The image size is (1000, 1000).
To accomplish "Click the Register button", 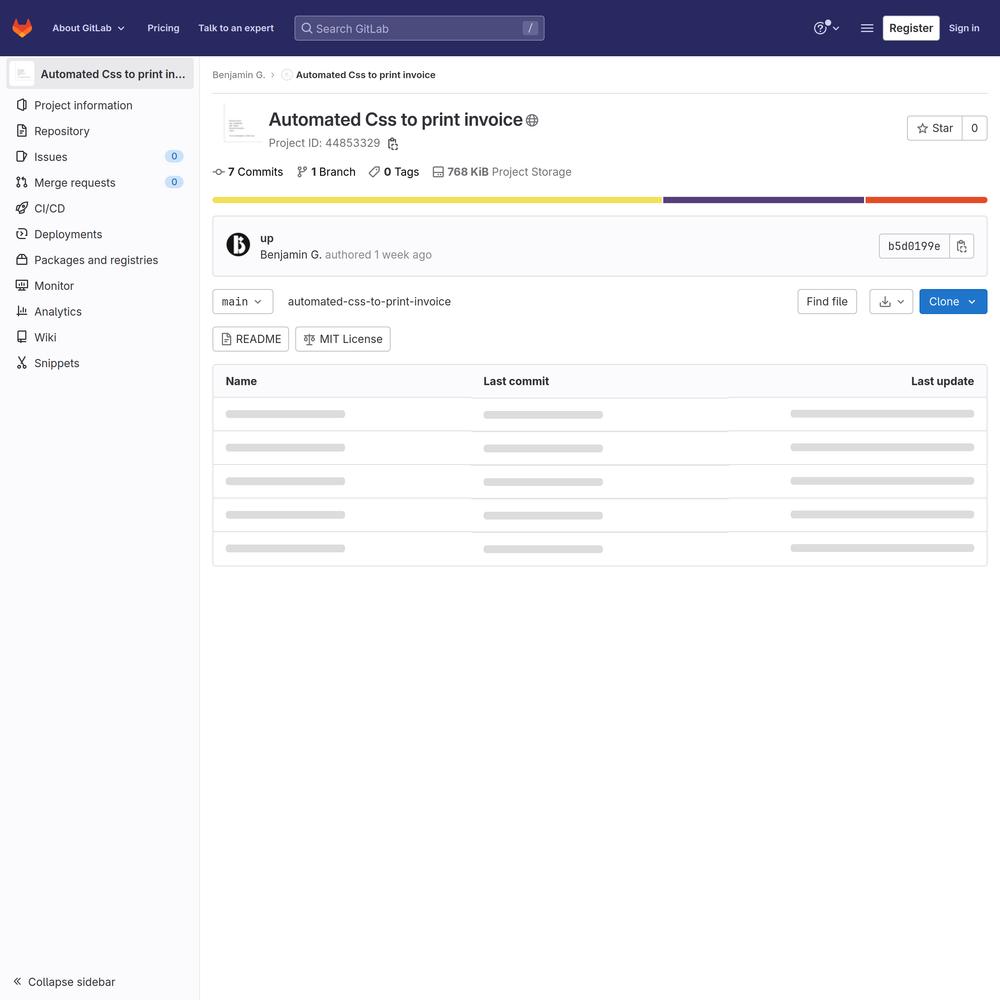I will pos(911,28).
